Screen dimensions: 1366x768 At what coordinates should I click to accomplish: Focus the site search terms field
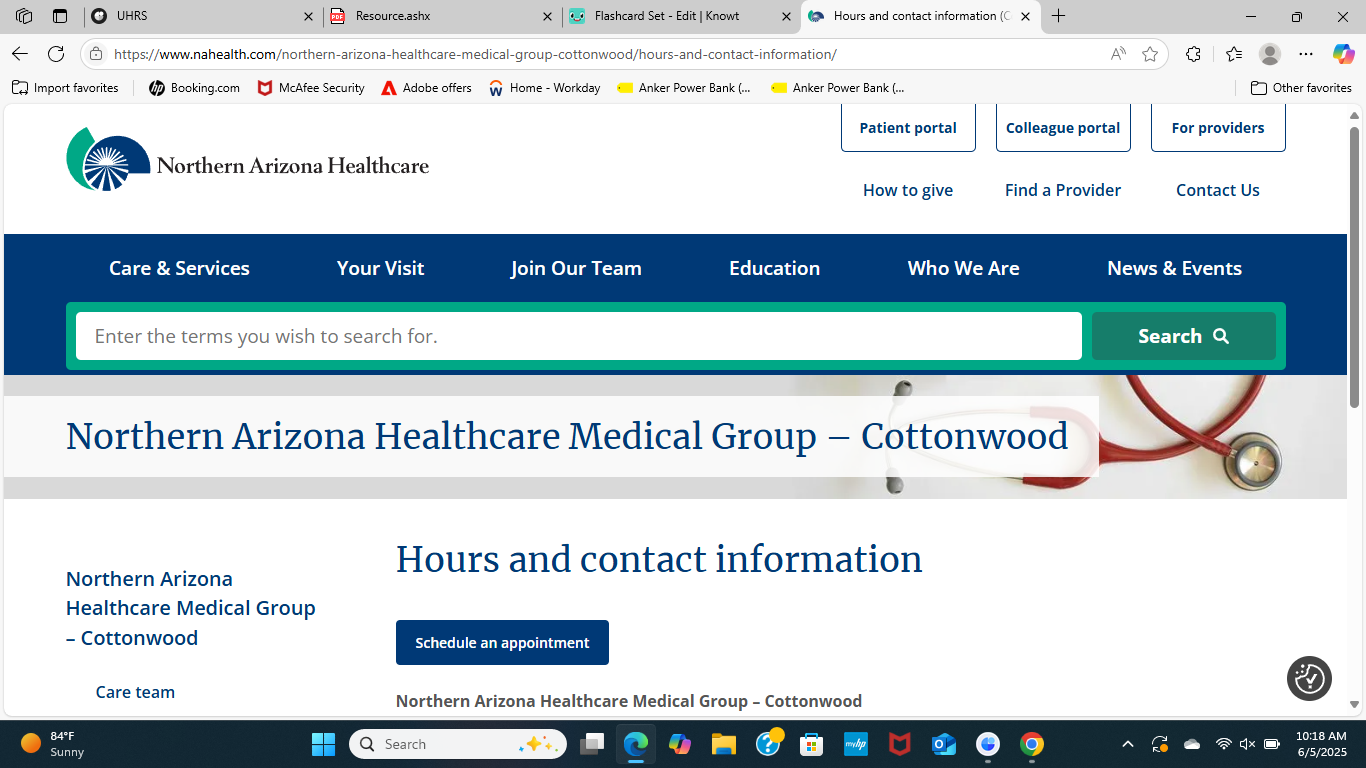pos(579,336)
